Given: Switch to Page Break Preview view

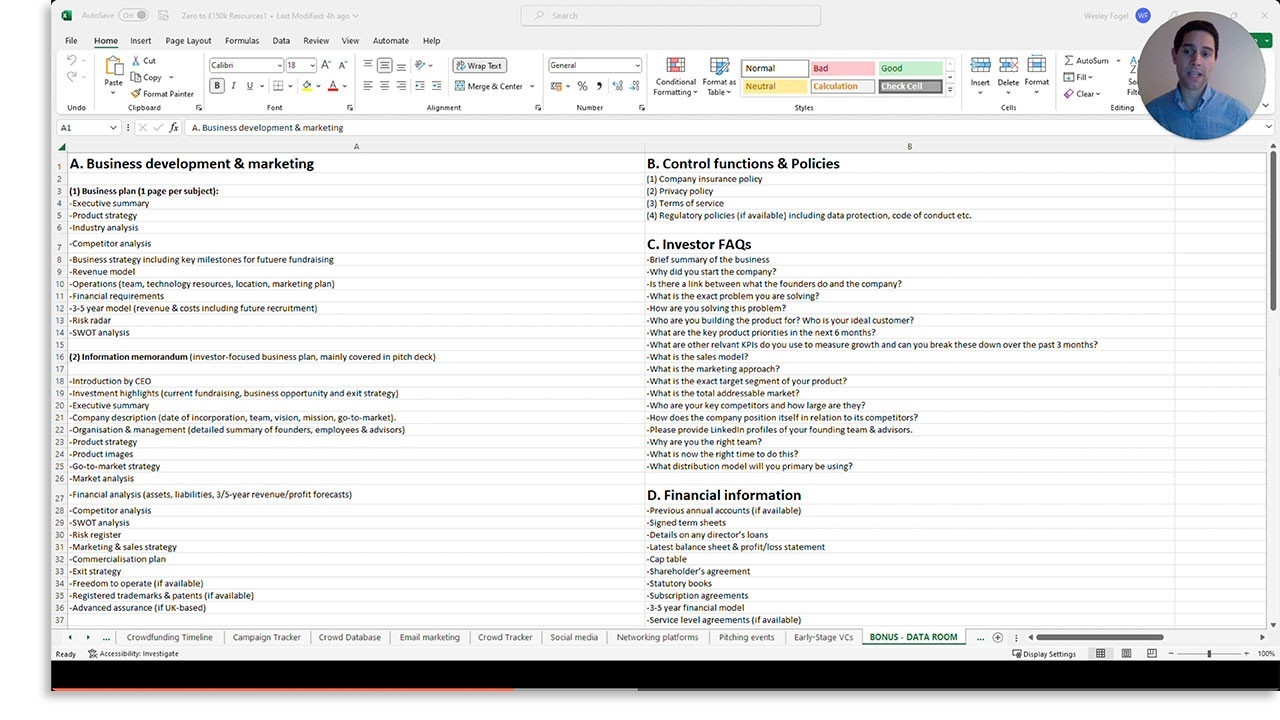Looking at the screenshot, I should (1150, 654).
